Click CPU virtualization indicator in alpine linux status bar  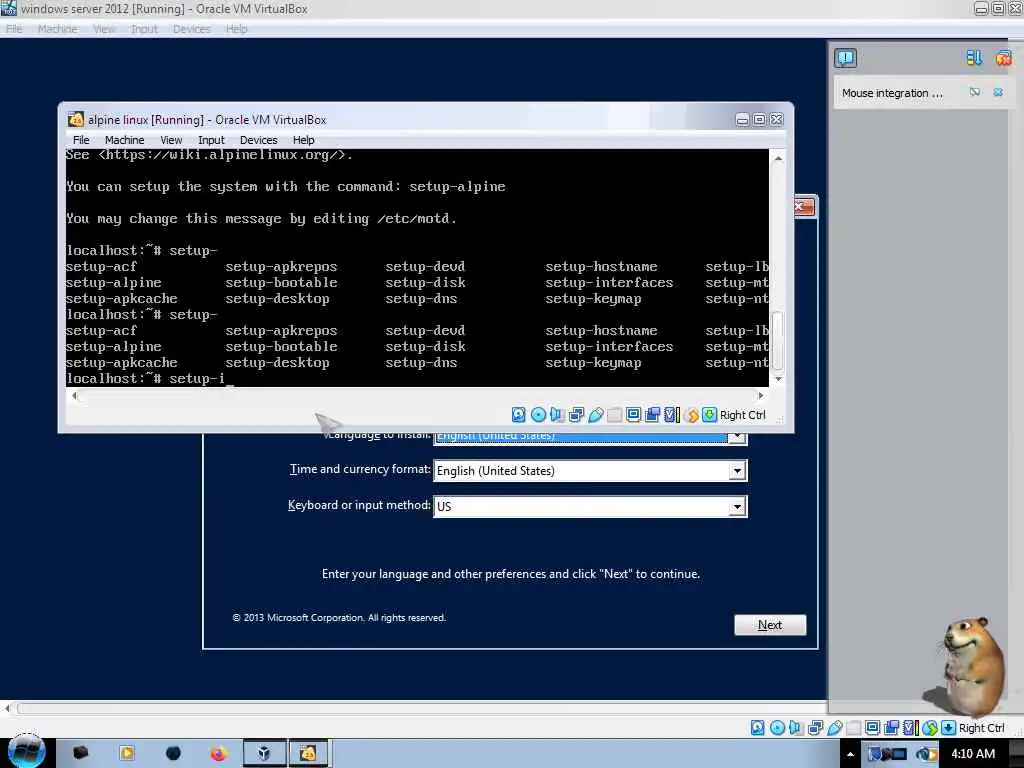[x=671, y=415]
